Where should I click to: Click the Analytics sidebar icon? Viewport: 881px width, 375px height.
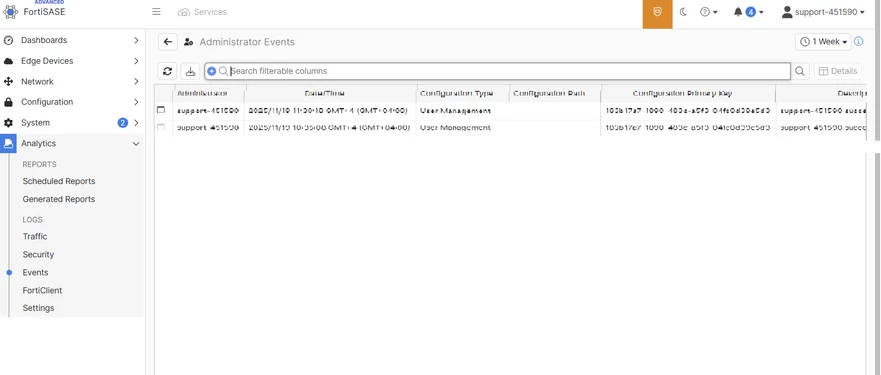8,143
